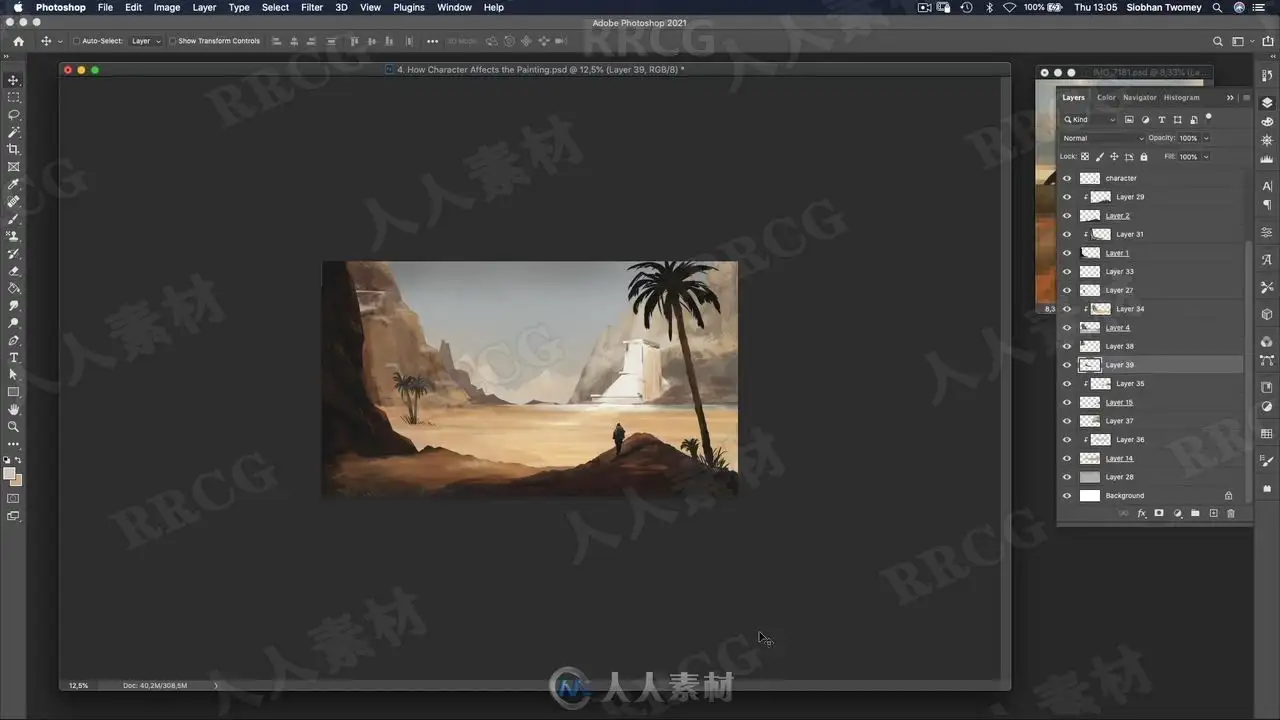Image resolution: width=1280 pixels, height=720 pixels.
Task: Select the Hand tool
Action: click(x=13, y=410)
